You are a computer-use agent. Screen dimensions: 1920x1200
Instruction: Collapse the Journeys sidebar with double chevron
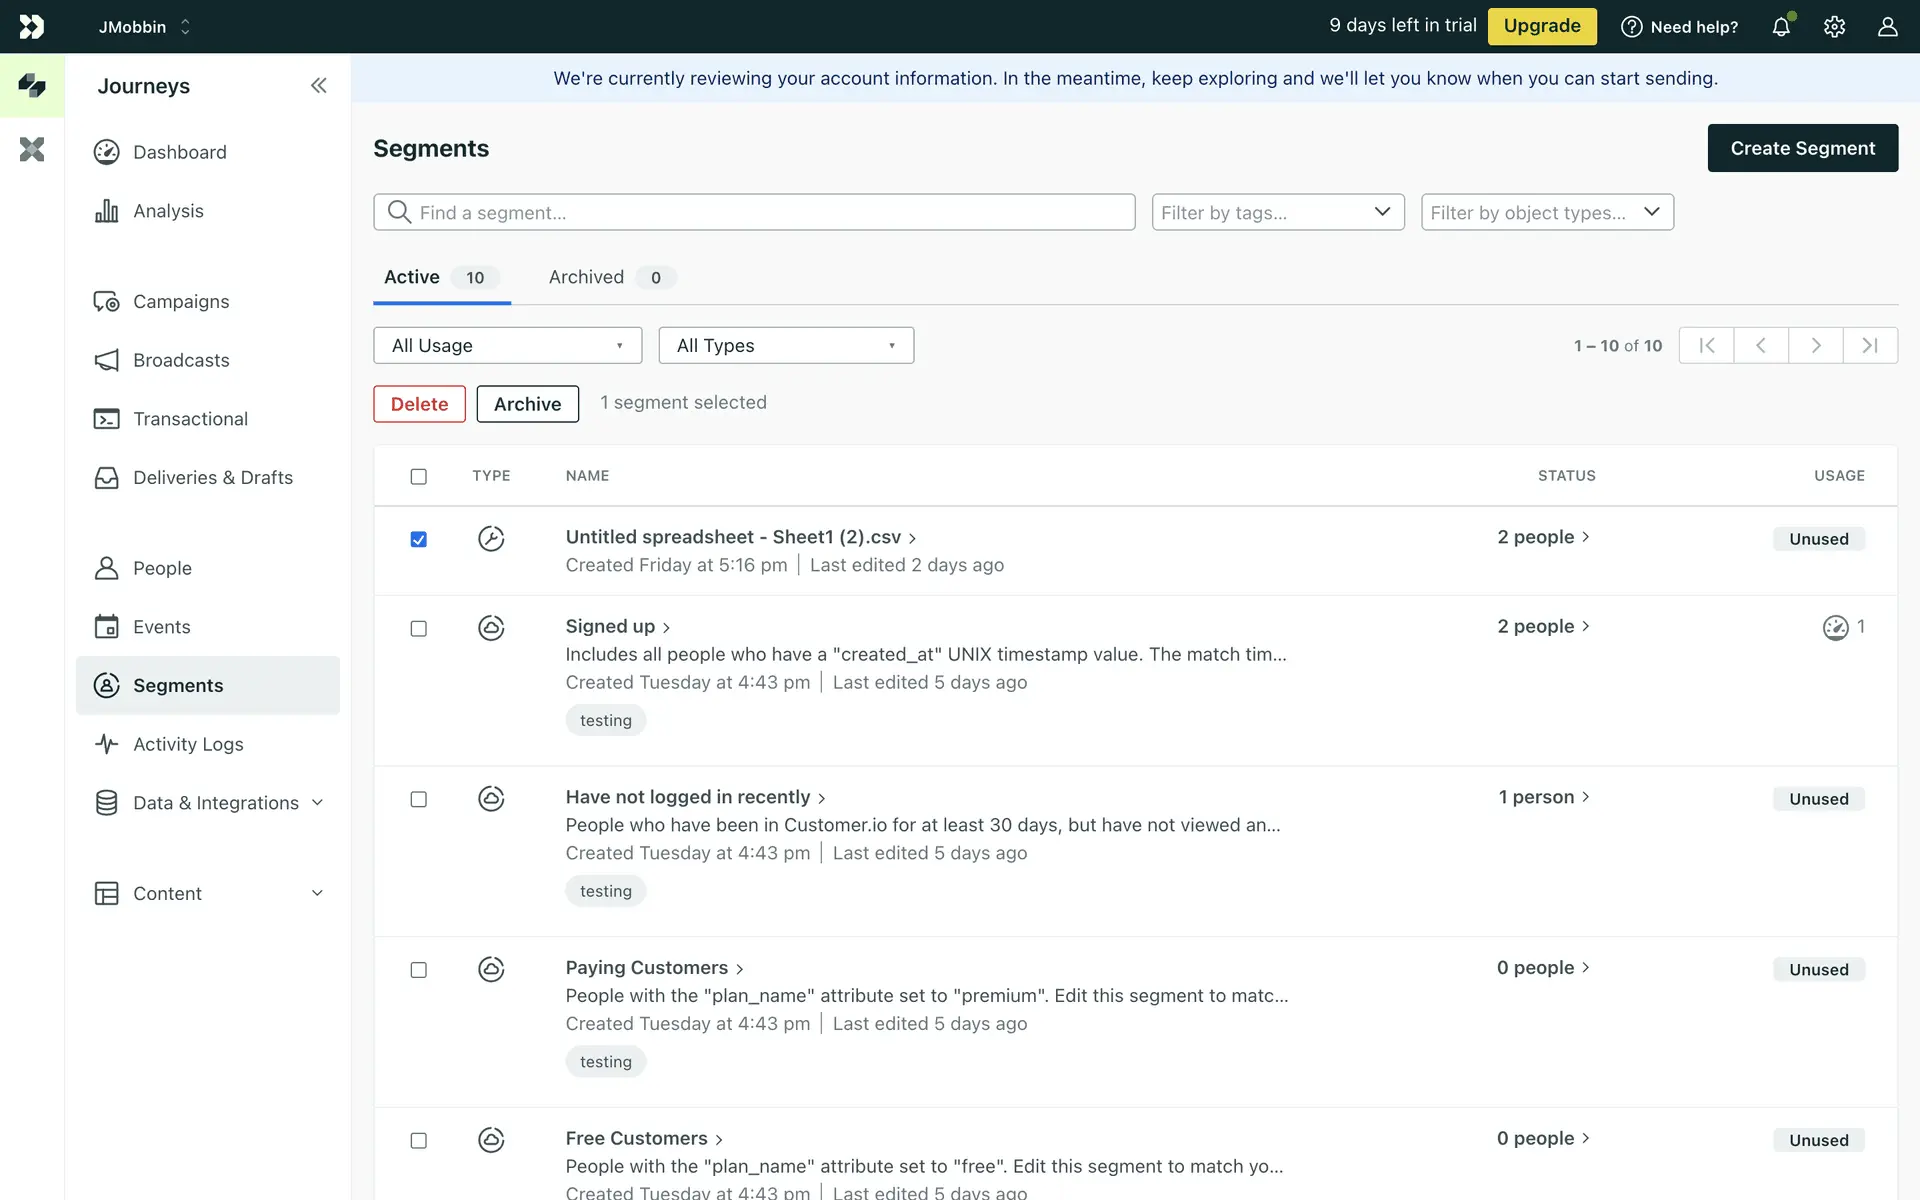pos(318,86)
